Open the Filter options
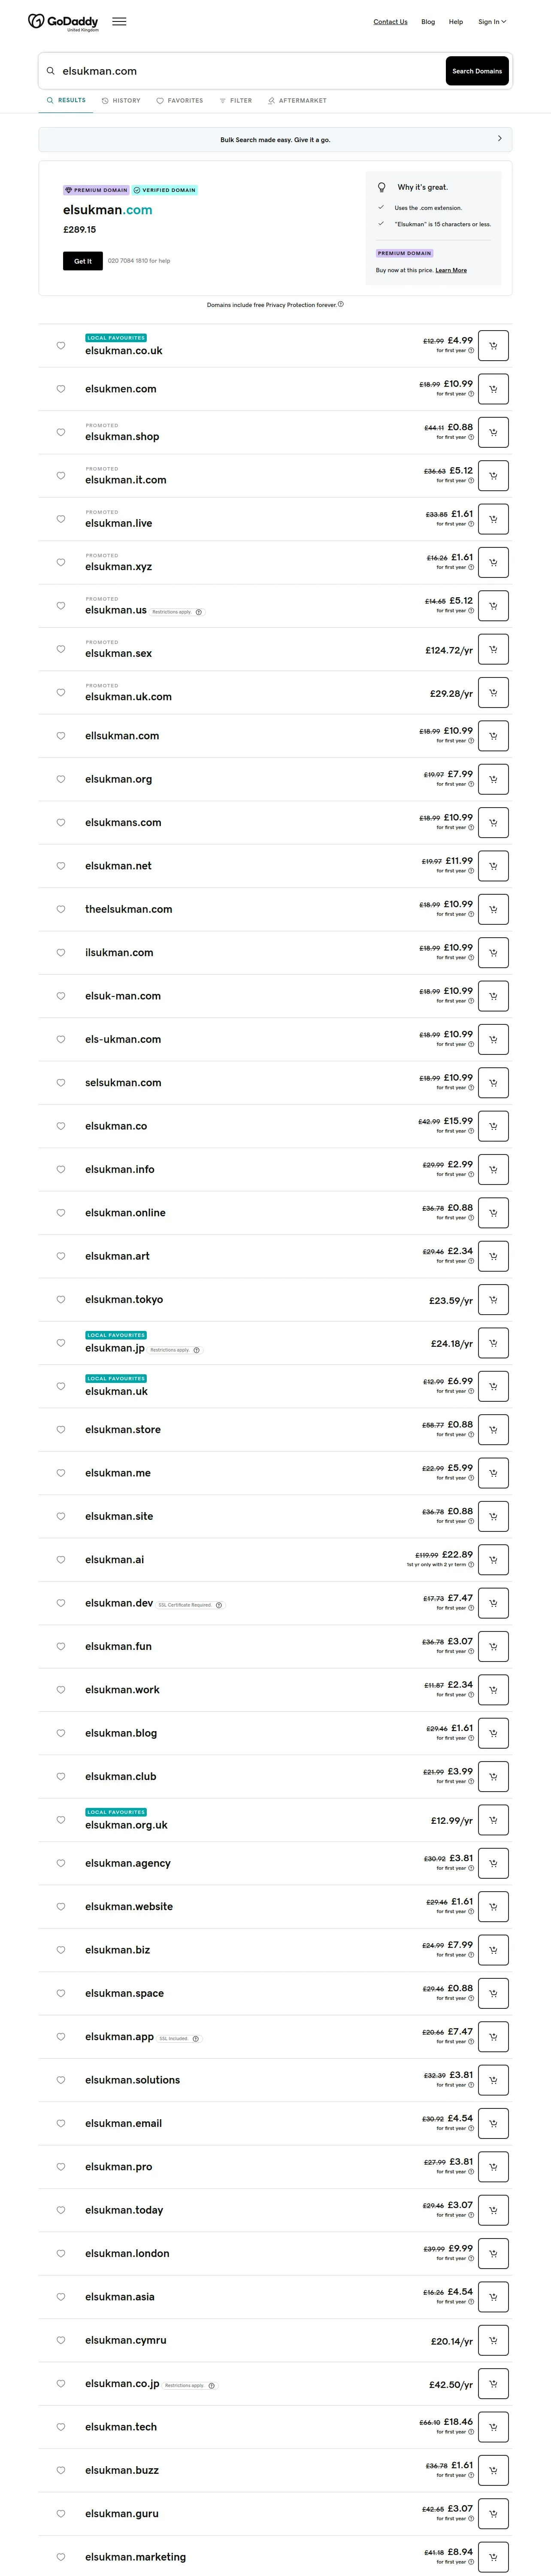Viewport: 551px width, 2576px height. coord(236,101)
